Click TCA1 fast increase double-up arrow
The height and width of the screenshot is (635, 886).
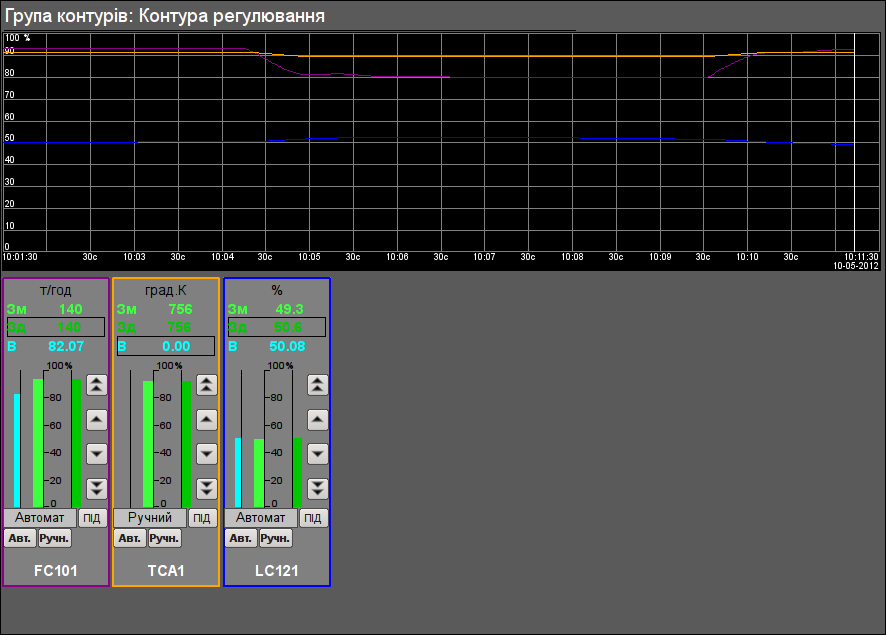[207, 385]
